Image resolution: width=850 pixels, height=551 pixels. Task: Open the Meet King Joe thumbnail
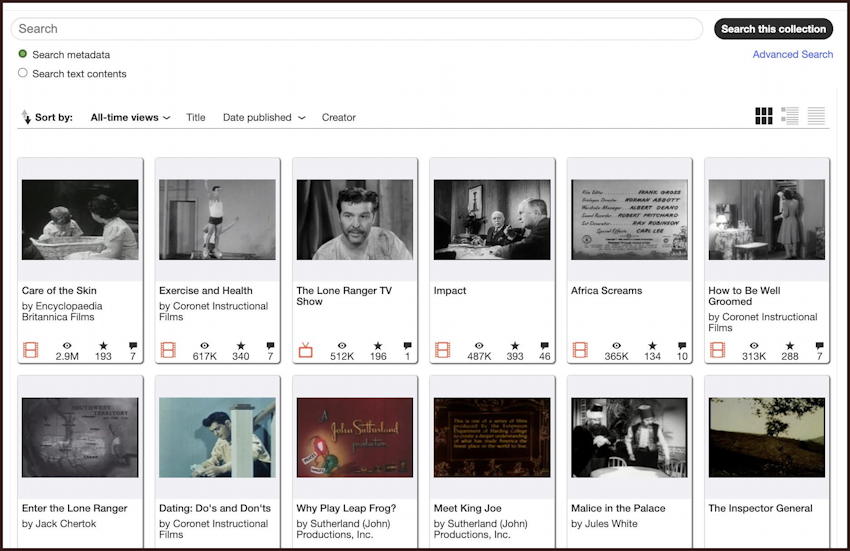tap(492, 438)
